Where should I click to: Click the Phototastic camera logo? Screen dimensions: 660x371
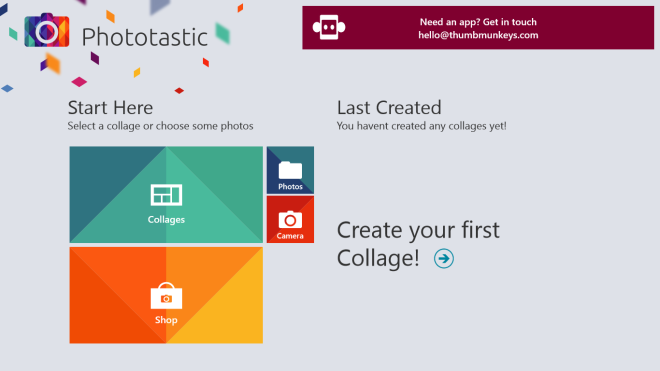point(47,30)
